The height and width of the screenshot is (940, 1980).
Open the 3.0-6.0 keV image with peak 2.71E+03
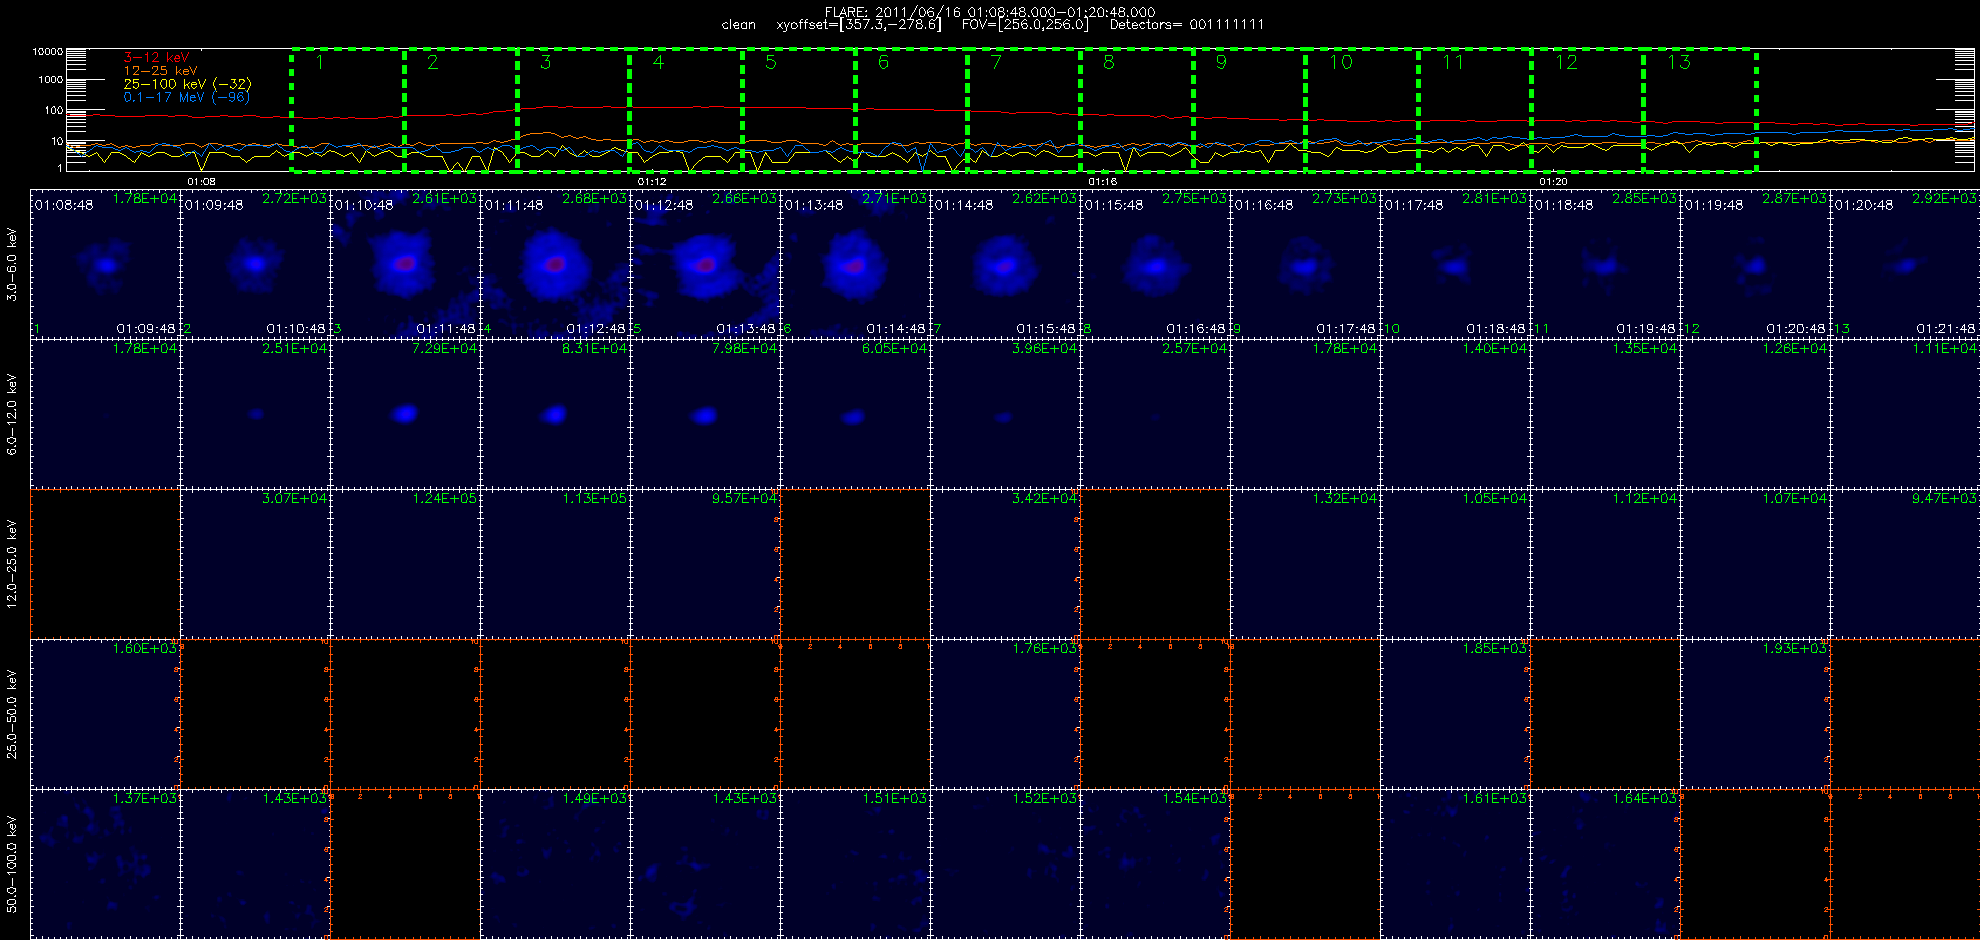pos(855,264)
